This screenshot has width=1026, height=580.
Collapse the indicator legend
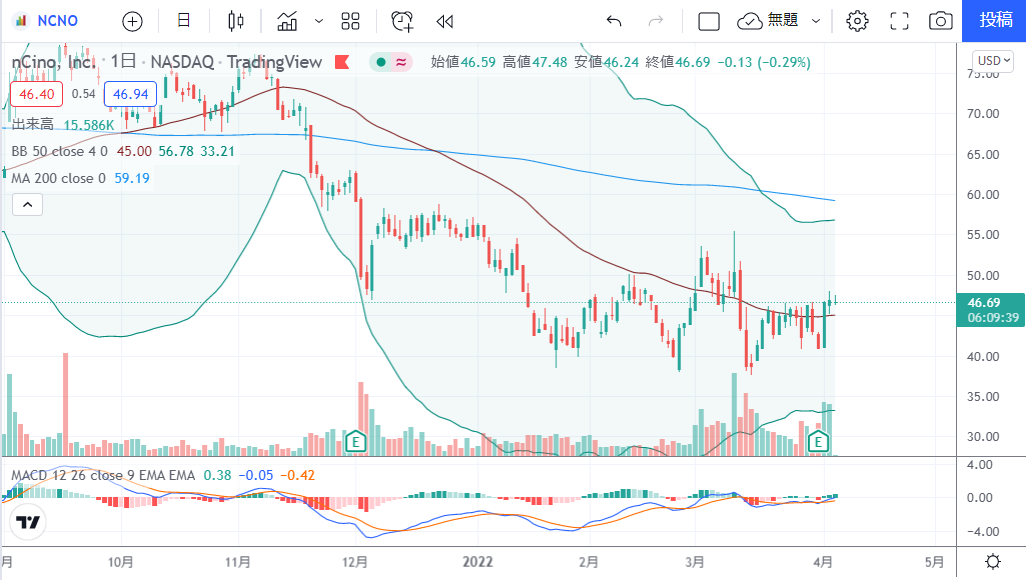point(27,205)
